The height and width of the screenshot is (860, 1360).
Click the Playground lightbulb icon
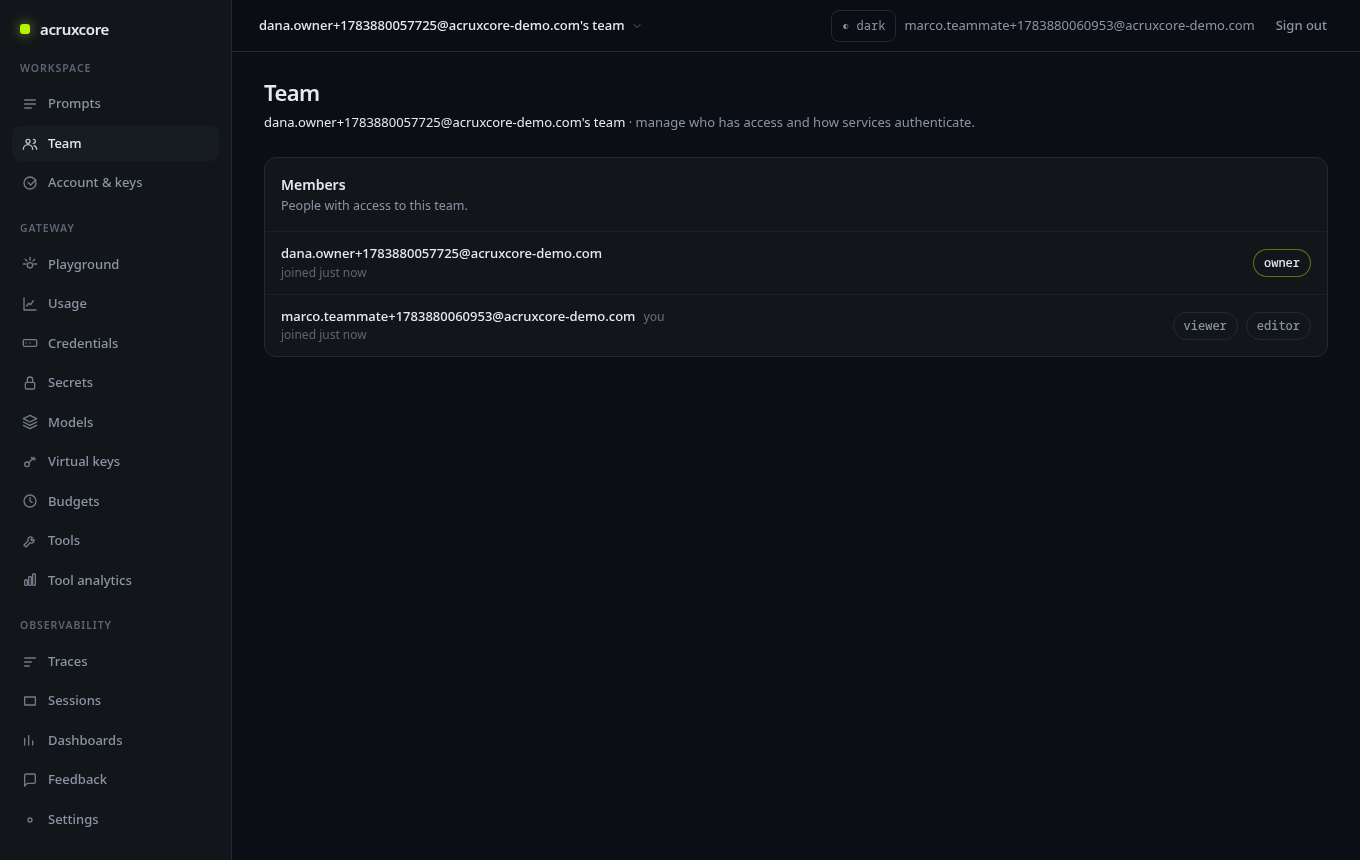coord(30,264)
